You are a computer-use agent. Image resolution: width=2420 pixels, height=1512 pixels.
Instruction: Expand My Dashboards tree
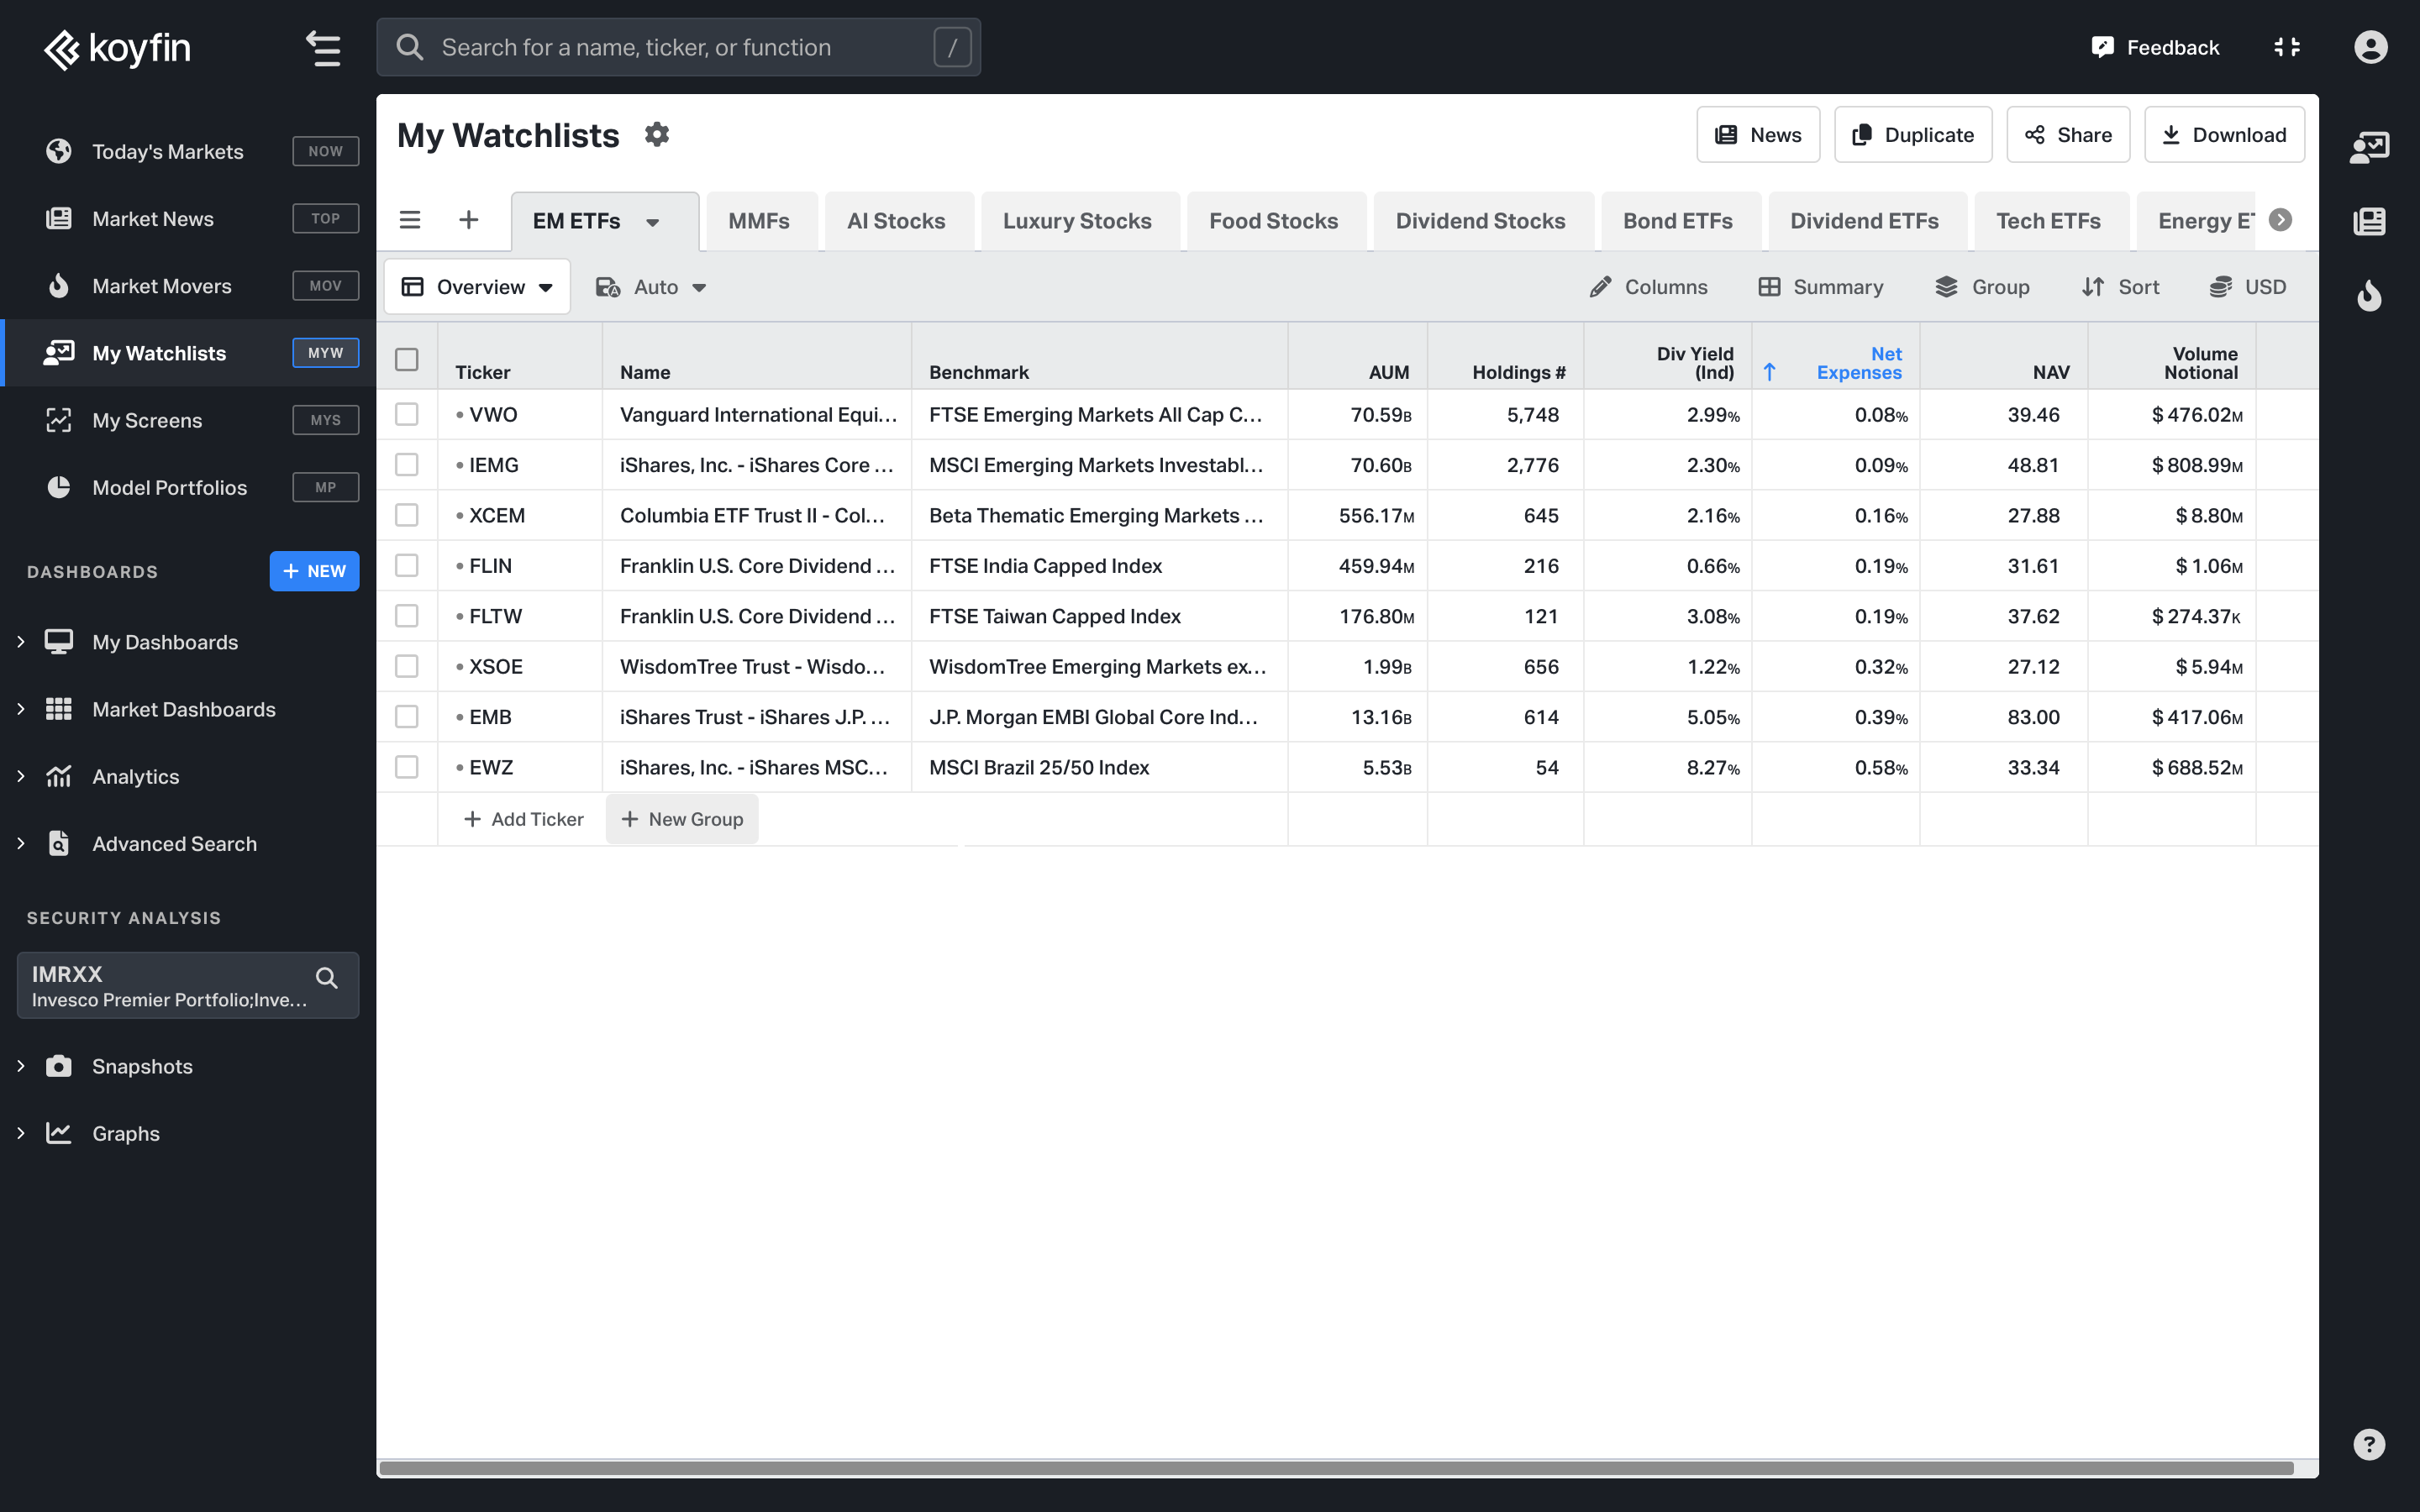pyautogui.click(x=21, y=641)
